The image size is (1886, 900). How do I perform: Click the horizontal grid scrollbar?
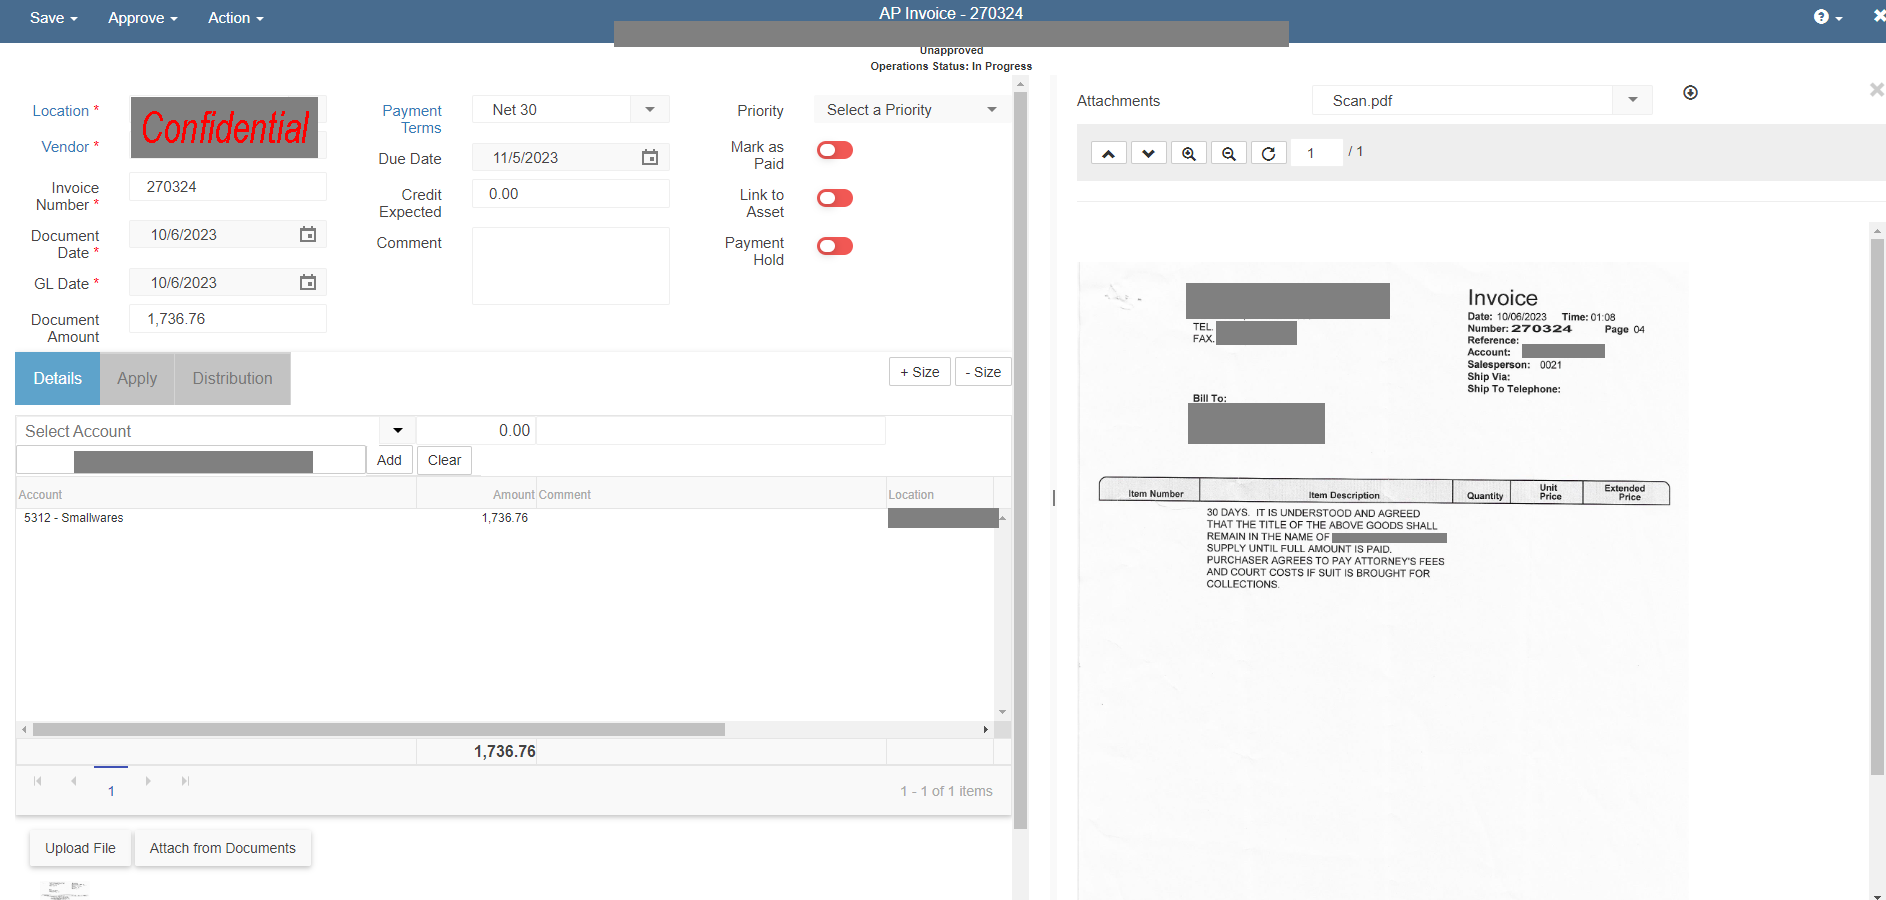point(379,730)
